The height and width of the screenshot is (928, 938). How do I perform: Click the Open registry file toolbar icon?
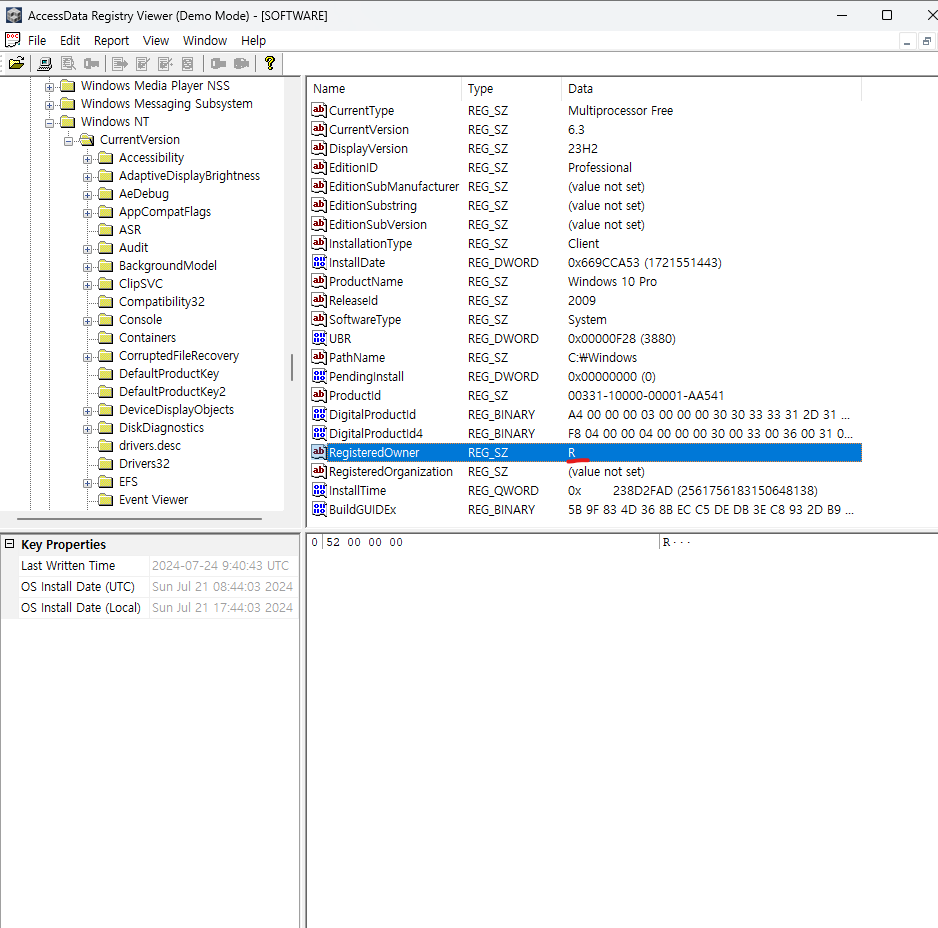point(17,63)
